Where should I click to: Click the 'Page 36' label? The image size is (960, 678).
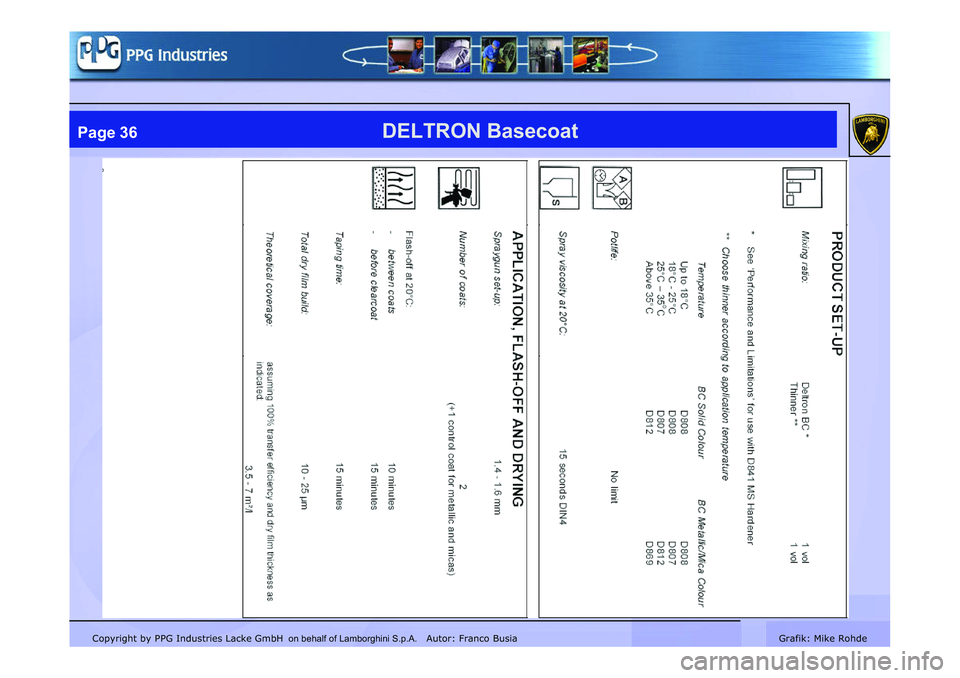click(x=107, y=132)
